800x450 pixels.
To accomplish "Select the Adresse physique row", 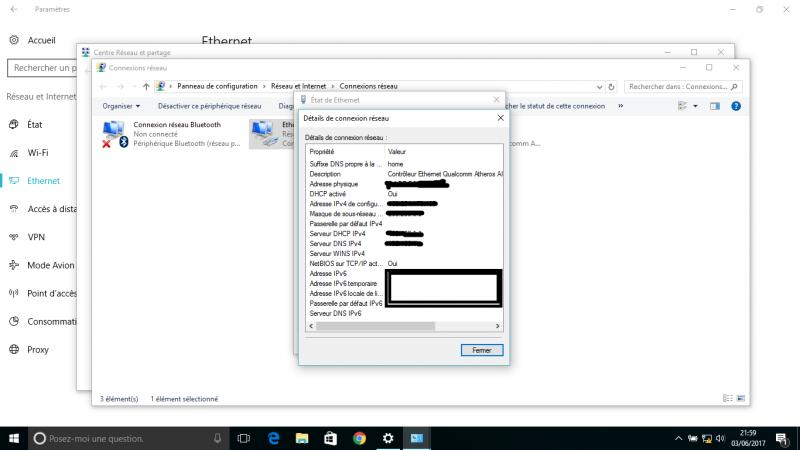I will tap(404, 184).
